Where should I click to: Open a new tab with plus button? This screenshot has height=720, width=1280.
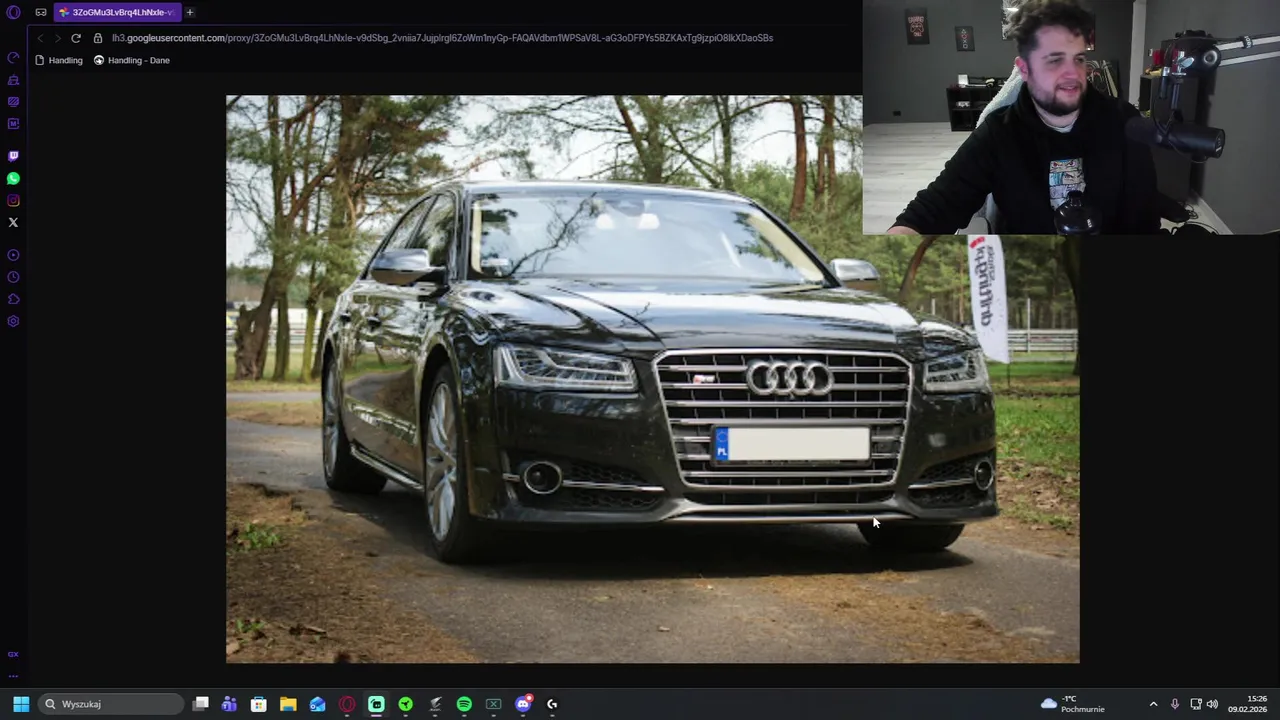point(190,12)
